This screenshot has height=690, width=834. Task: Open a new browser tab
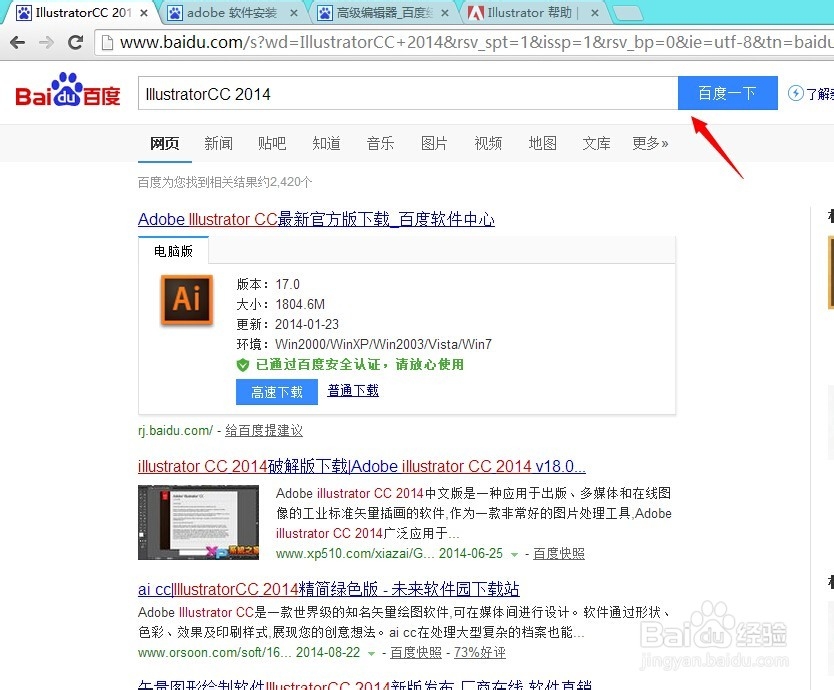coord(628,13)
